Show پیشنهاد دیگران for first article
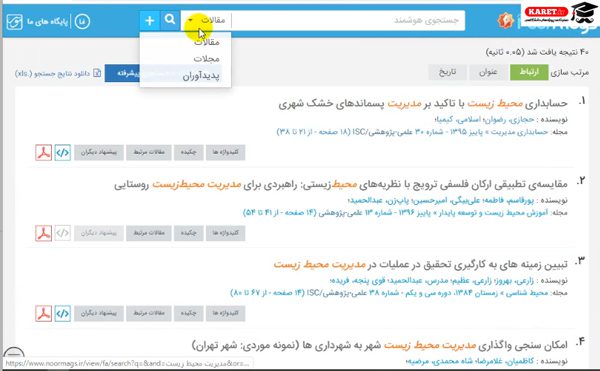 [99, 152]
